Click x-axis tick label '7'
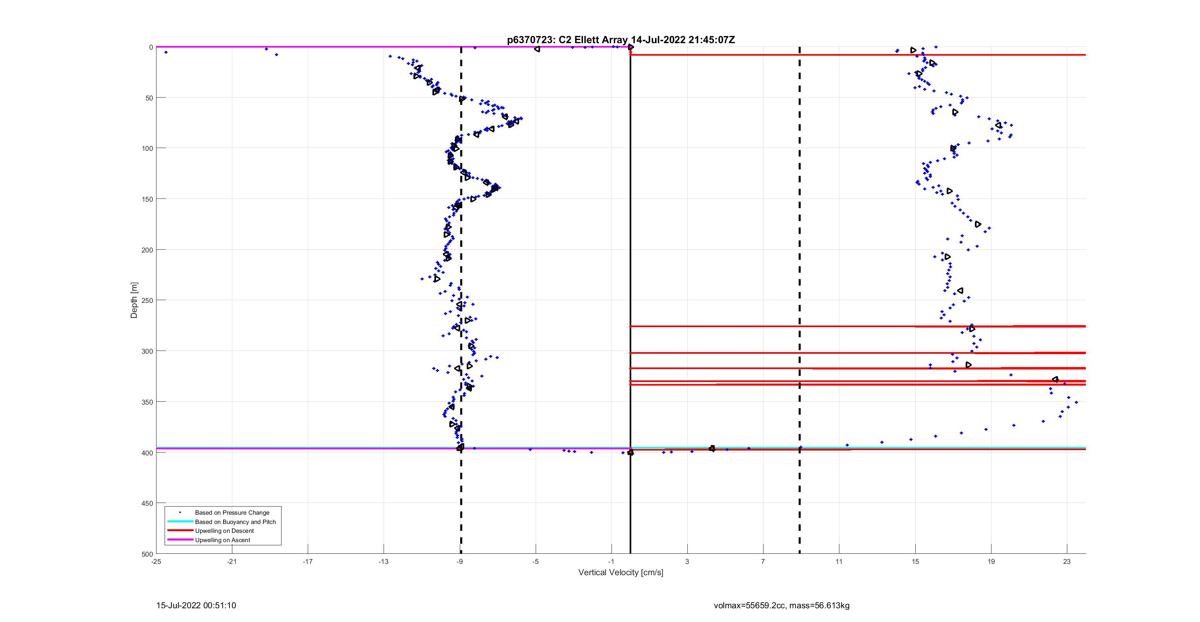Viewport: 1200px width, 622px height. click(763, 561)
